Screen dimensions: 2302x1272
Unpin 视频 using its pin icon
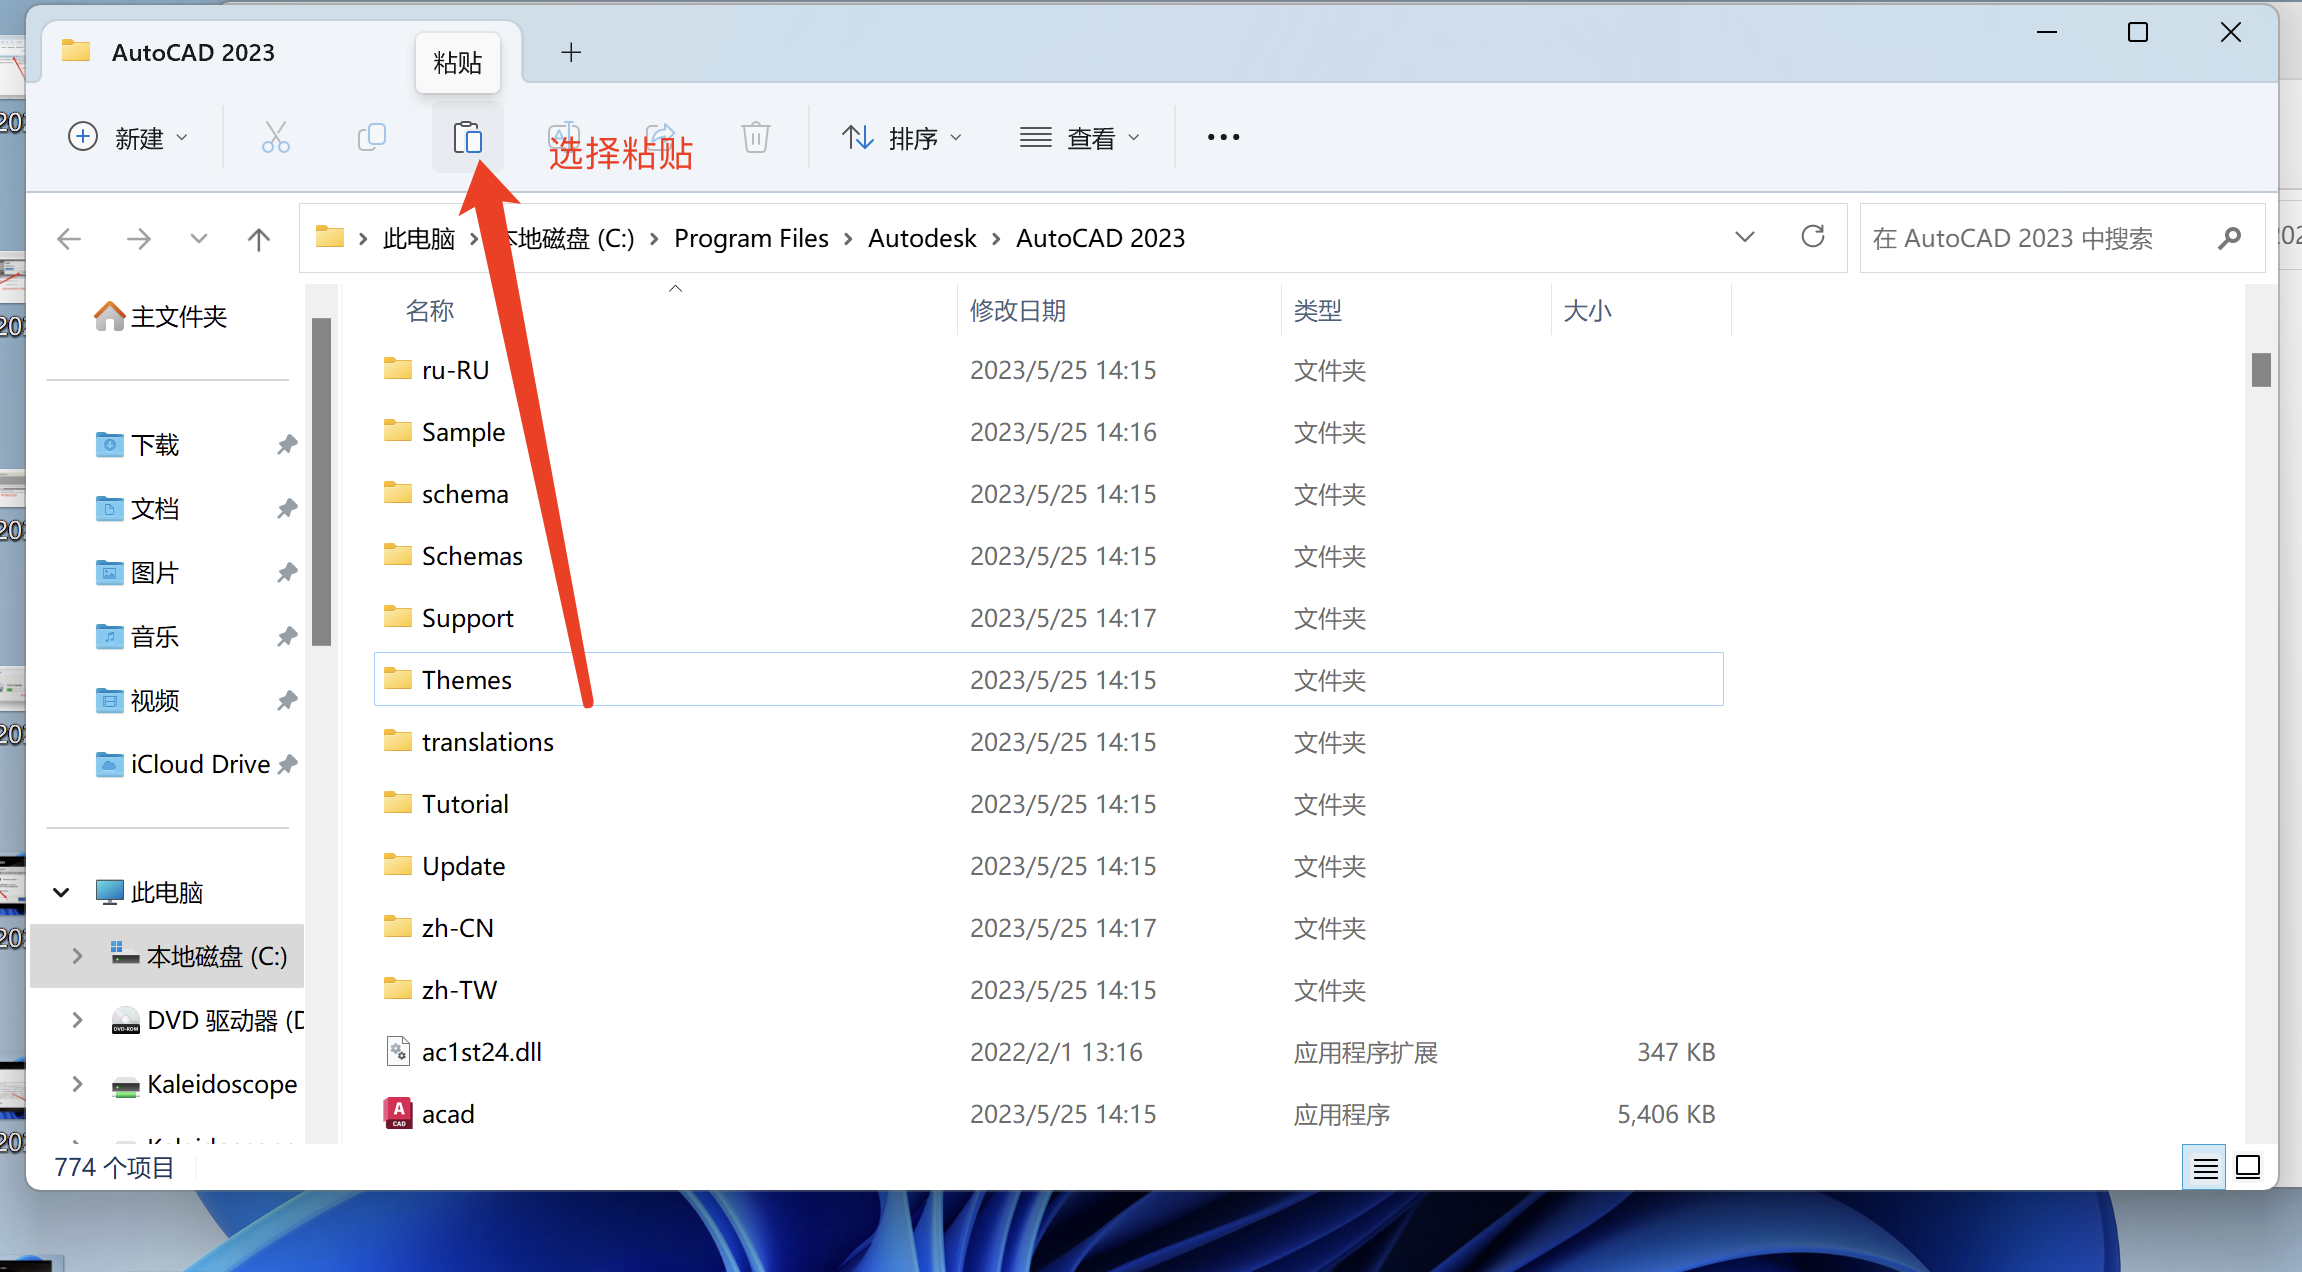287,700
